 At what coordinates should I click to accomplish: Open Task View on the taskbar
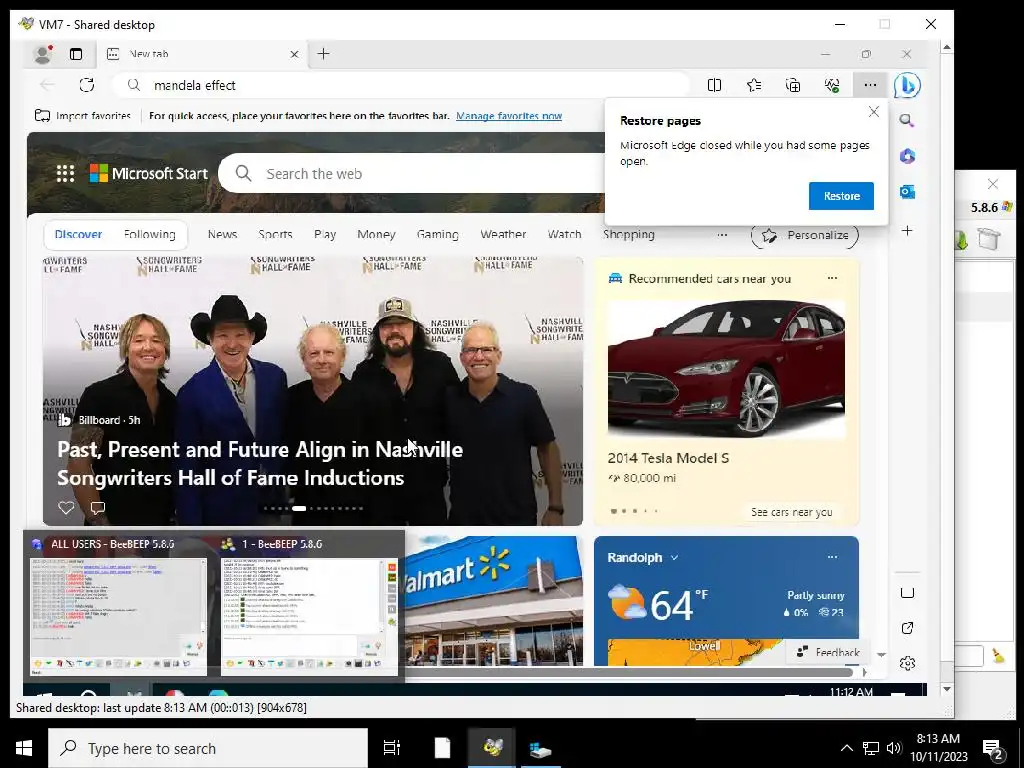392,748
